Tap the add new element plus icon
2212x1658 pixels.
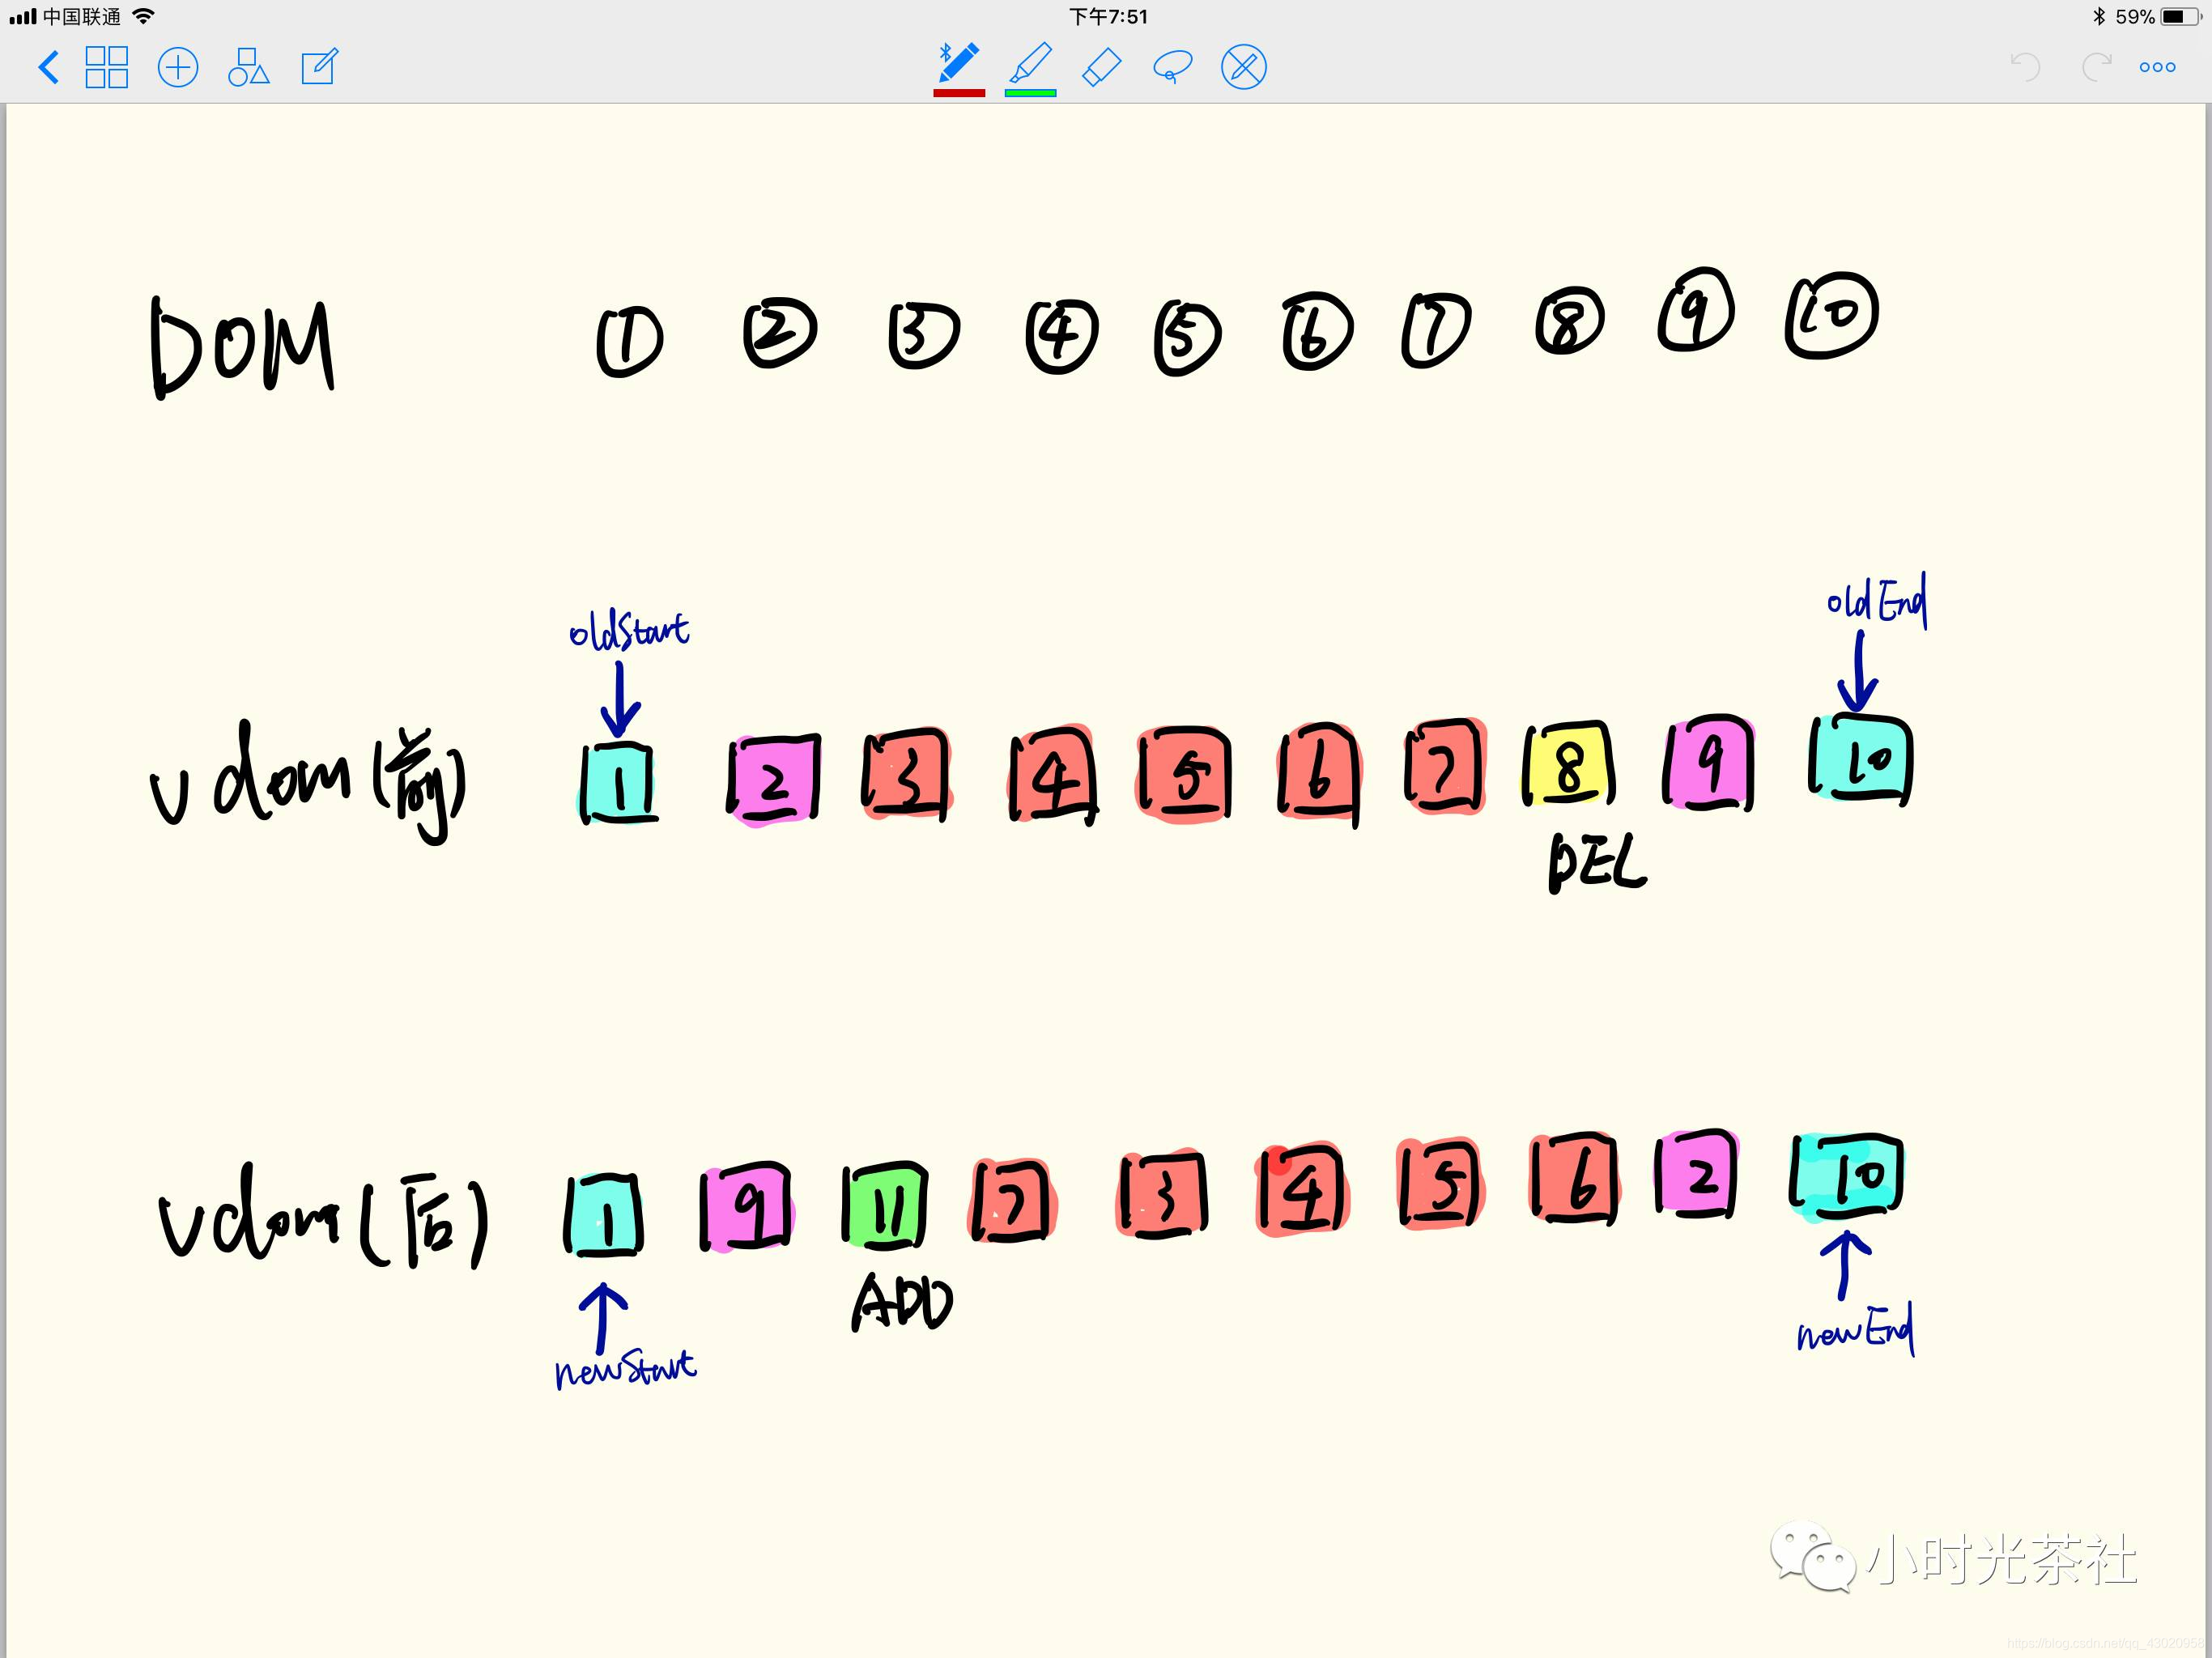tap(177, 67)
